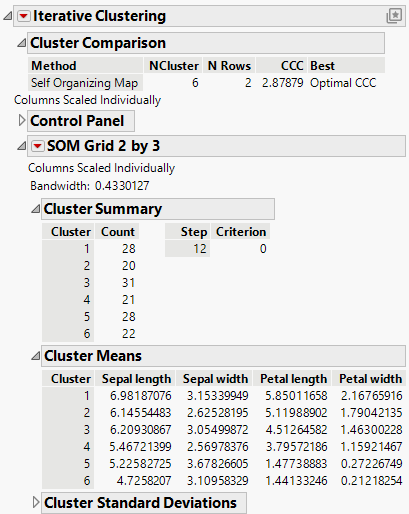Collapse the Cluster Means section
This screenshot has height=514, width=409.
[x=35, y=356]
